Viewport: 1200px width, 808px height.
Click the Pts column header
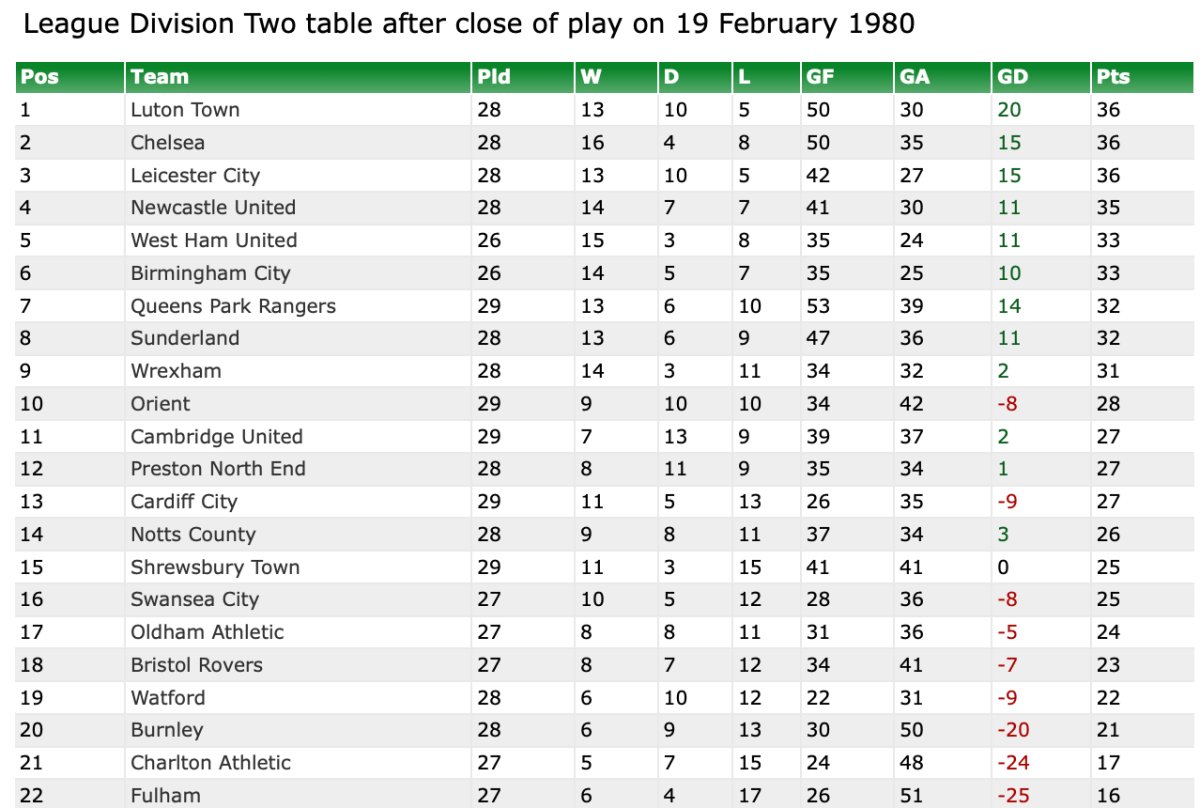(1113, 77)
